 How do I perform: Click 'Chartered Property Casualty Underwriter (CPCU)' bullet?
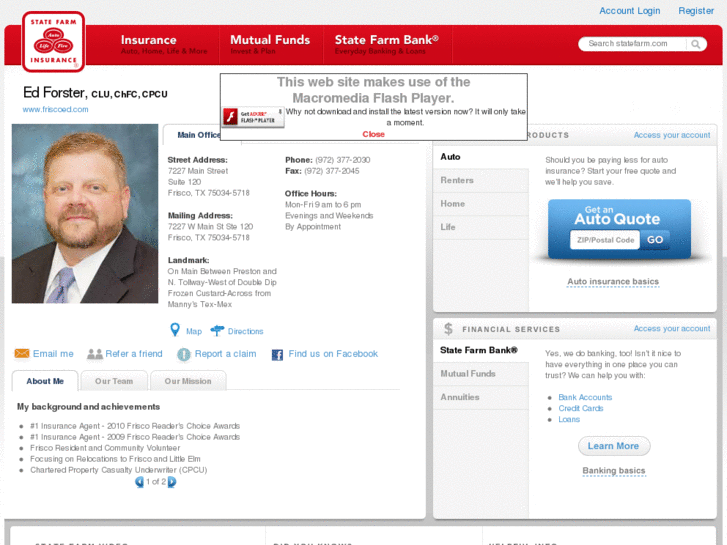[x=119, y=470]
